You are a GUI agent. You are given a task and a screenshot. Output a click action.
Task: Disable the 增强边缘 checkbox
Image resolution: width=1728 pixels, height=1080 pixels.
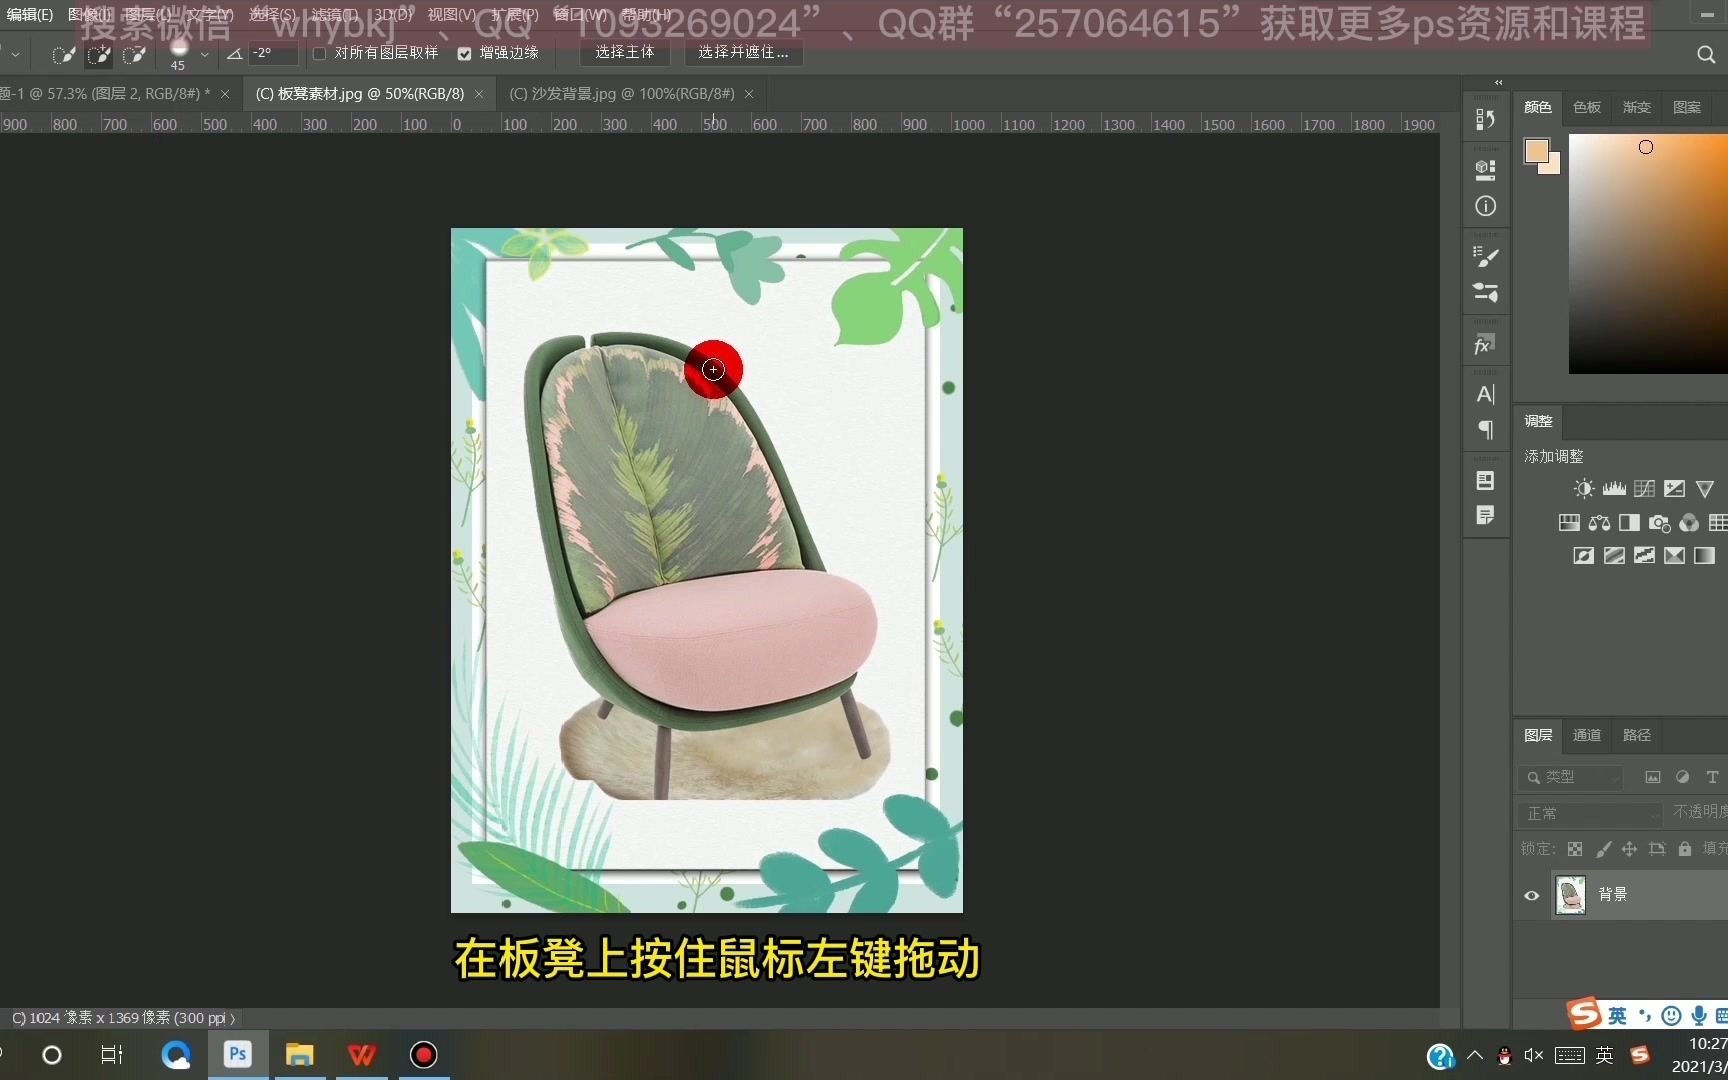[x=463, y=53]
